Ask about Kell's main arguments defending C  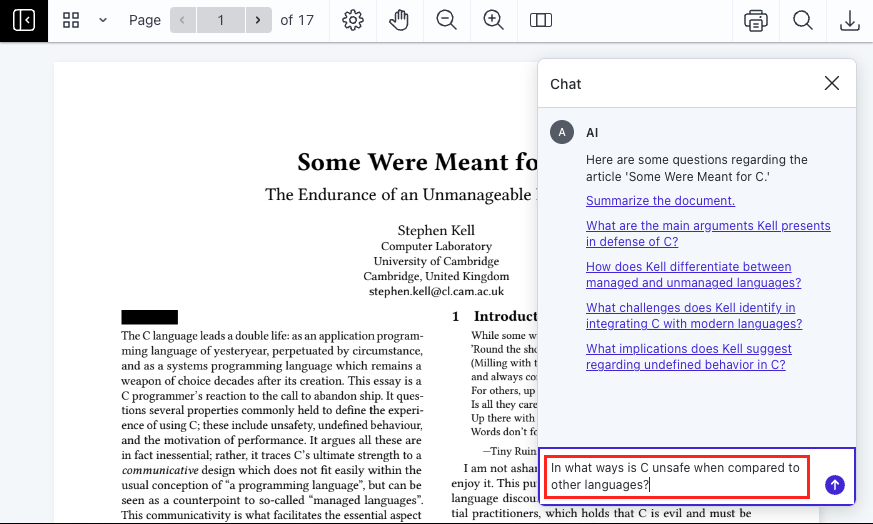707,234
